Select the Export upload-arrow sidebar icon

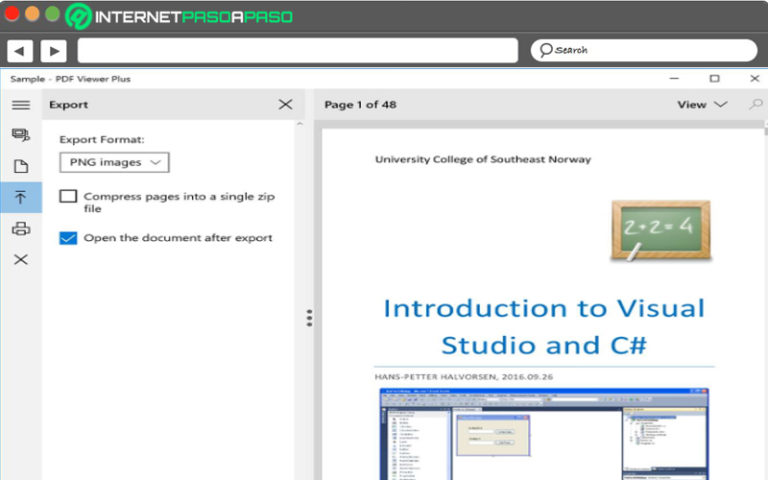point(20,197)
